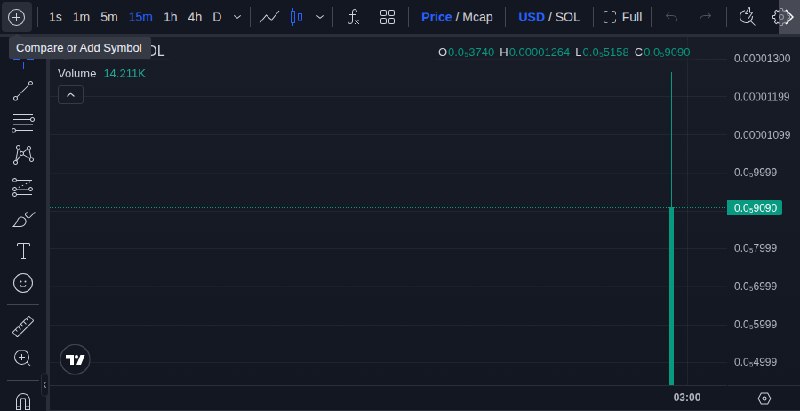Expand the timeframe interval dropdown
Screen dimensions: 800x411
[x=237, y=17]
